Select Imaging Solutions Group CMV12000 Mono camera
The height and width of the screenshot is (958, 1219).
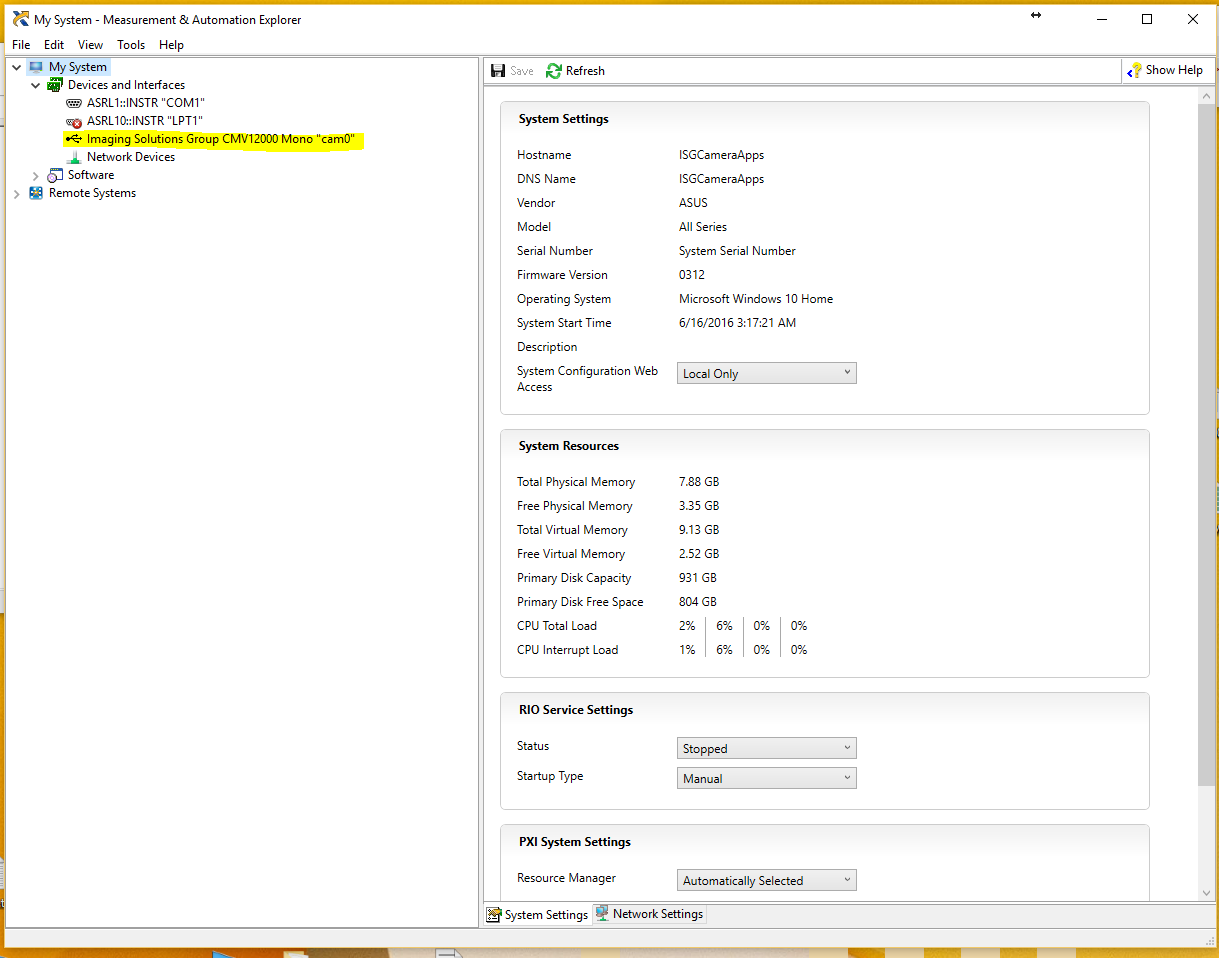click(x=221, y=139)
